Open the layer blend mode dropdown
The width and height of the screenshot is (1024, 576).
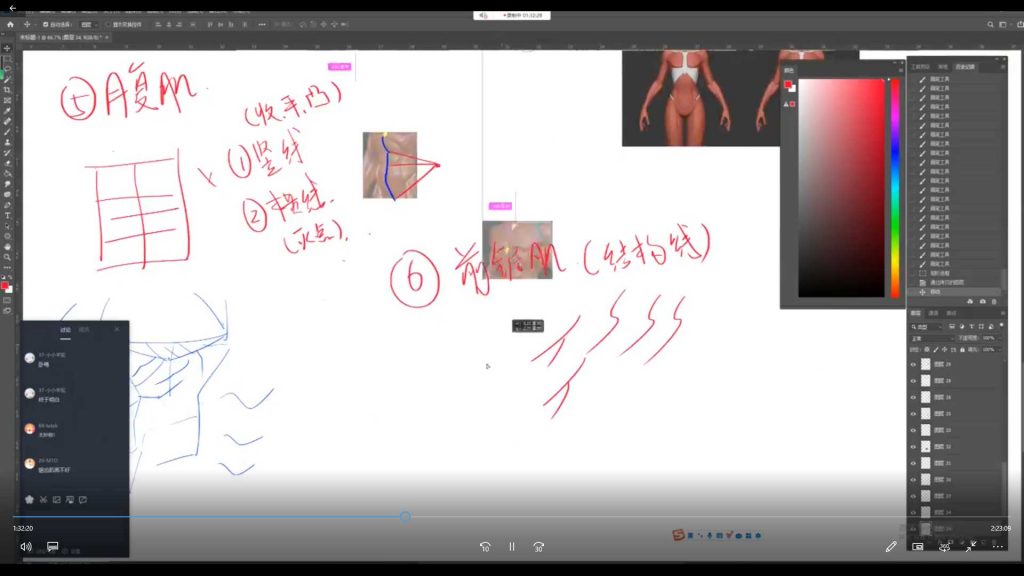point(928,338)
